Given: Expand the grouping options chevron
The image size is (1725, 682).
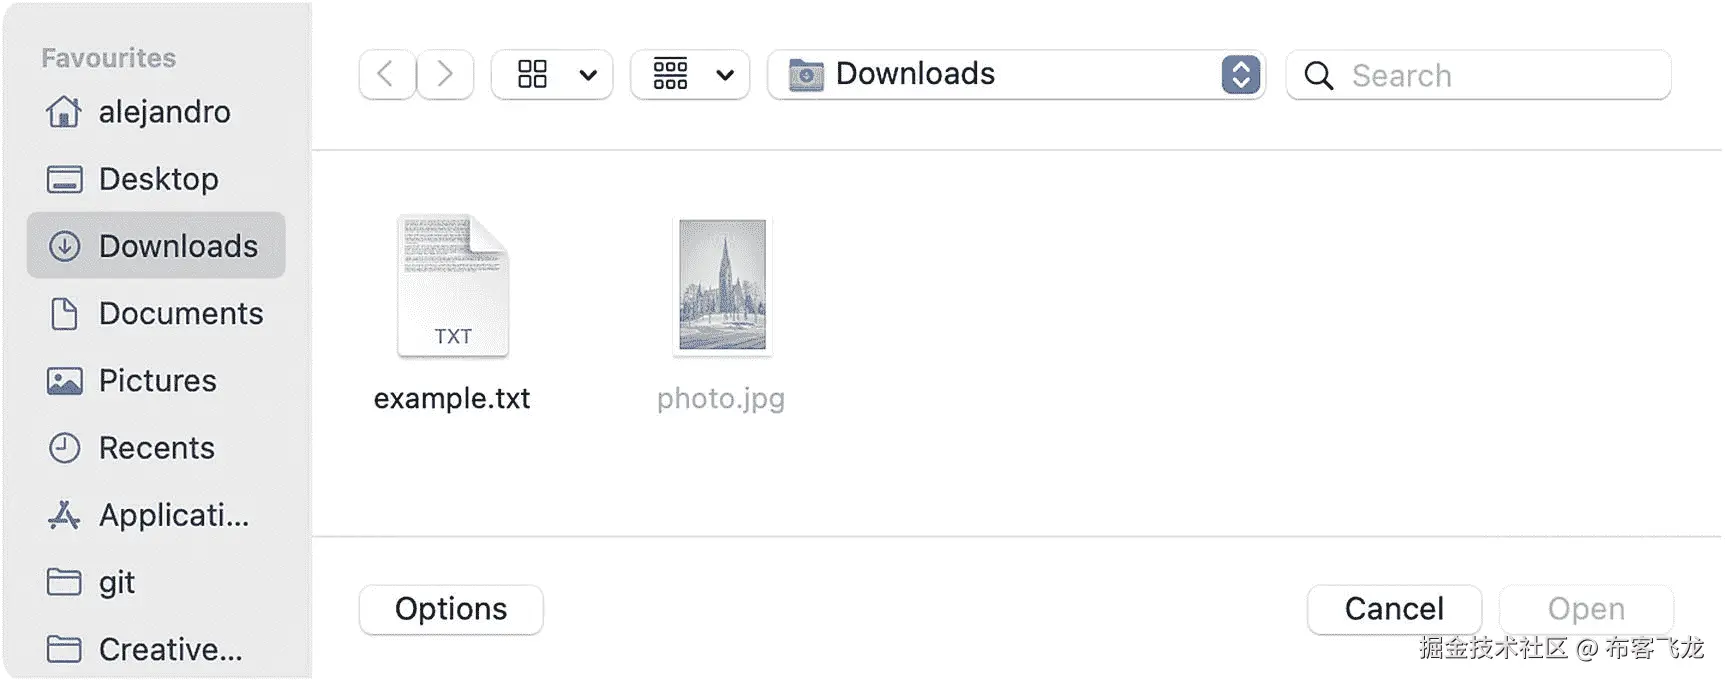Looking at the screenshot, I should coord(726,75).
